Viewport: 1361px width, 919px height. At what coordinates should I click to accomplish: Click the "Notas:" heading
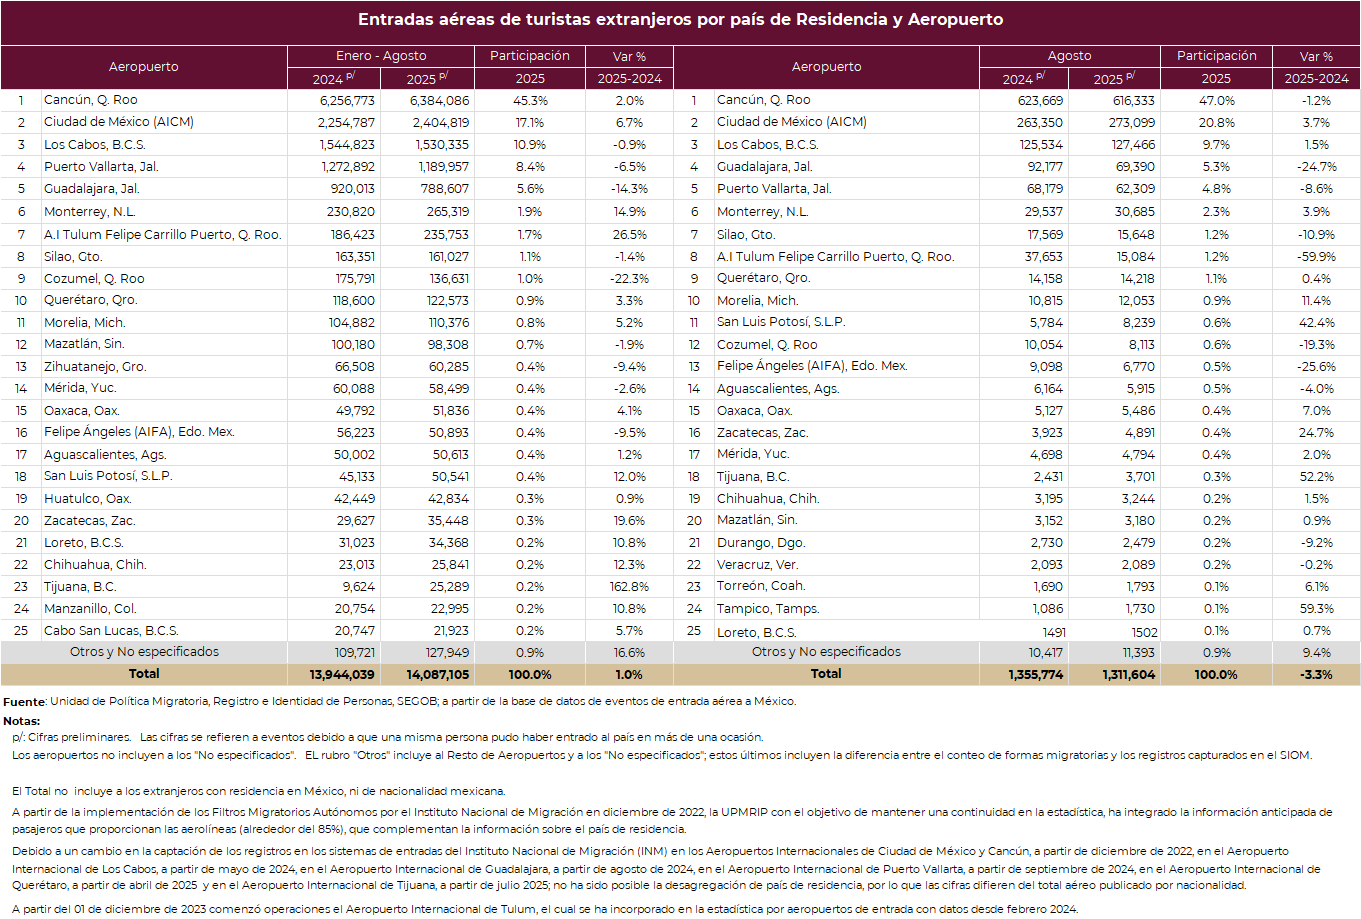(x=22, y=721)
